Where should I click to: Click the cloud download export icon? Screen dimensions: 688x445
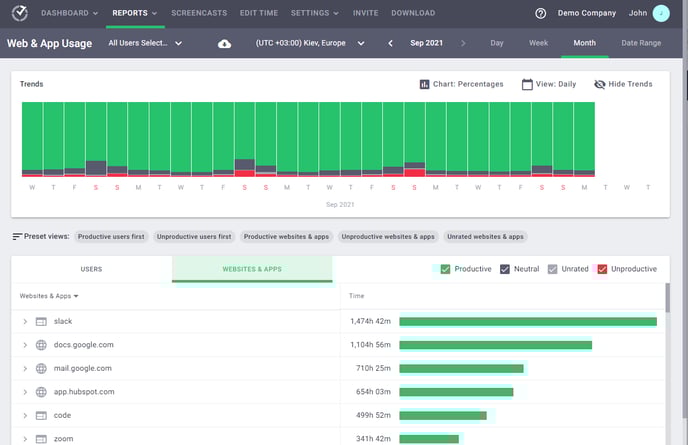click(x=224, y=43)
